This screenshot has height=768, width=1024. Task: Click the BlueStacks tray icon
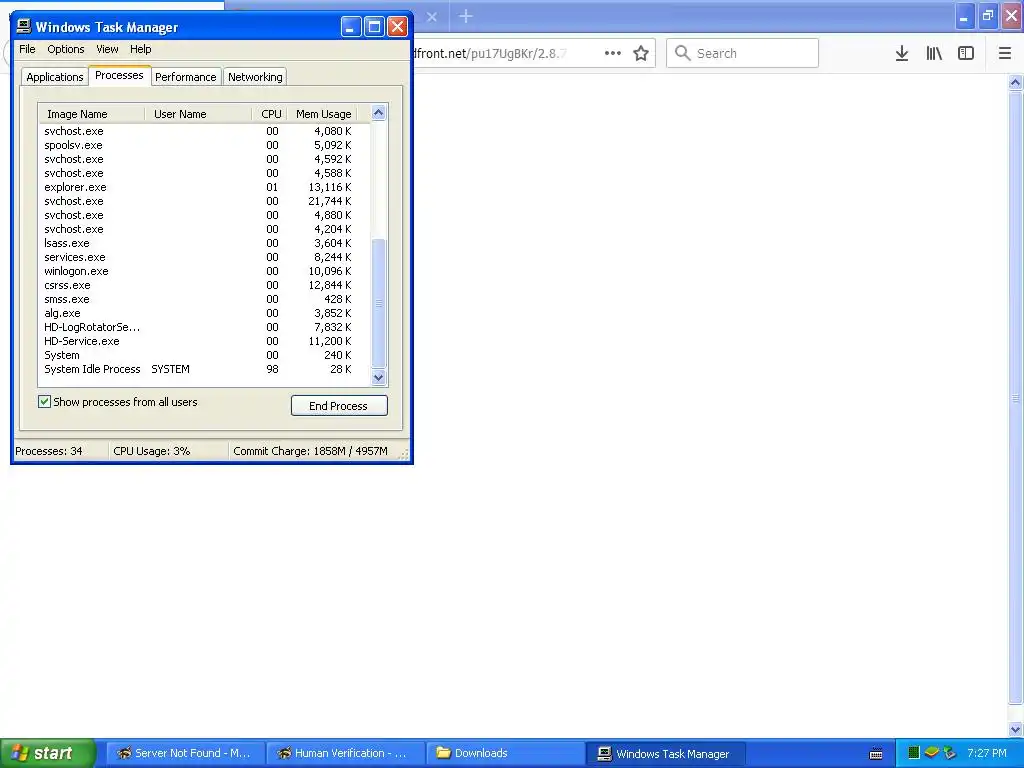click(x=931, y=753)
